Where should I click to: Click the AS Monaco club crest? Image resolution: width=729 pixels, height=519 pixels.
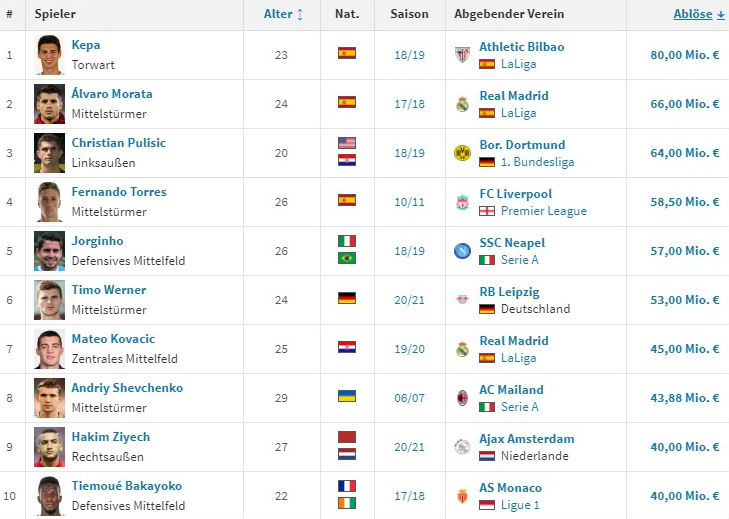(461, 496)
